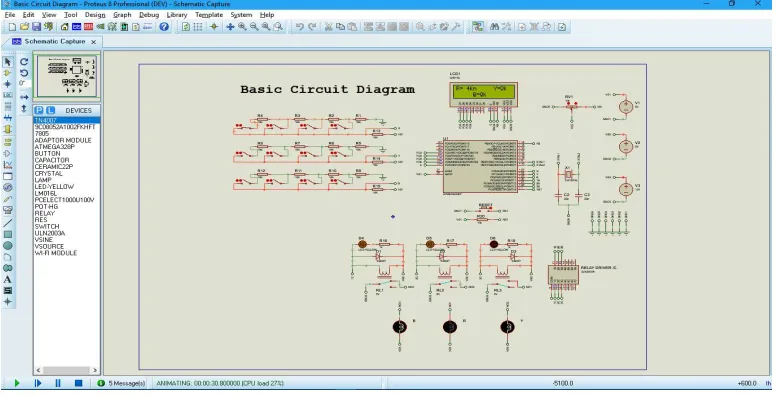Select the Selection Mode arrow tool
Image resolution: width=776 pixels, height=396 pixels.
pyautogui.click(x=7, y=62)
